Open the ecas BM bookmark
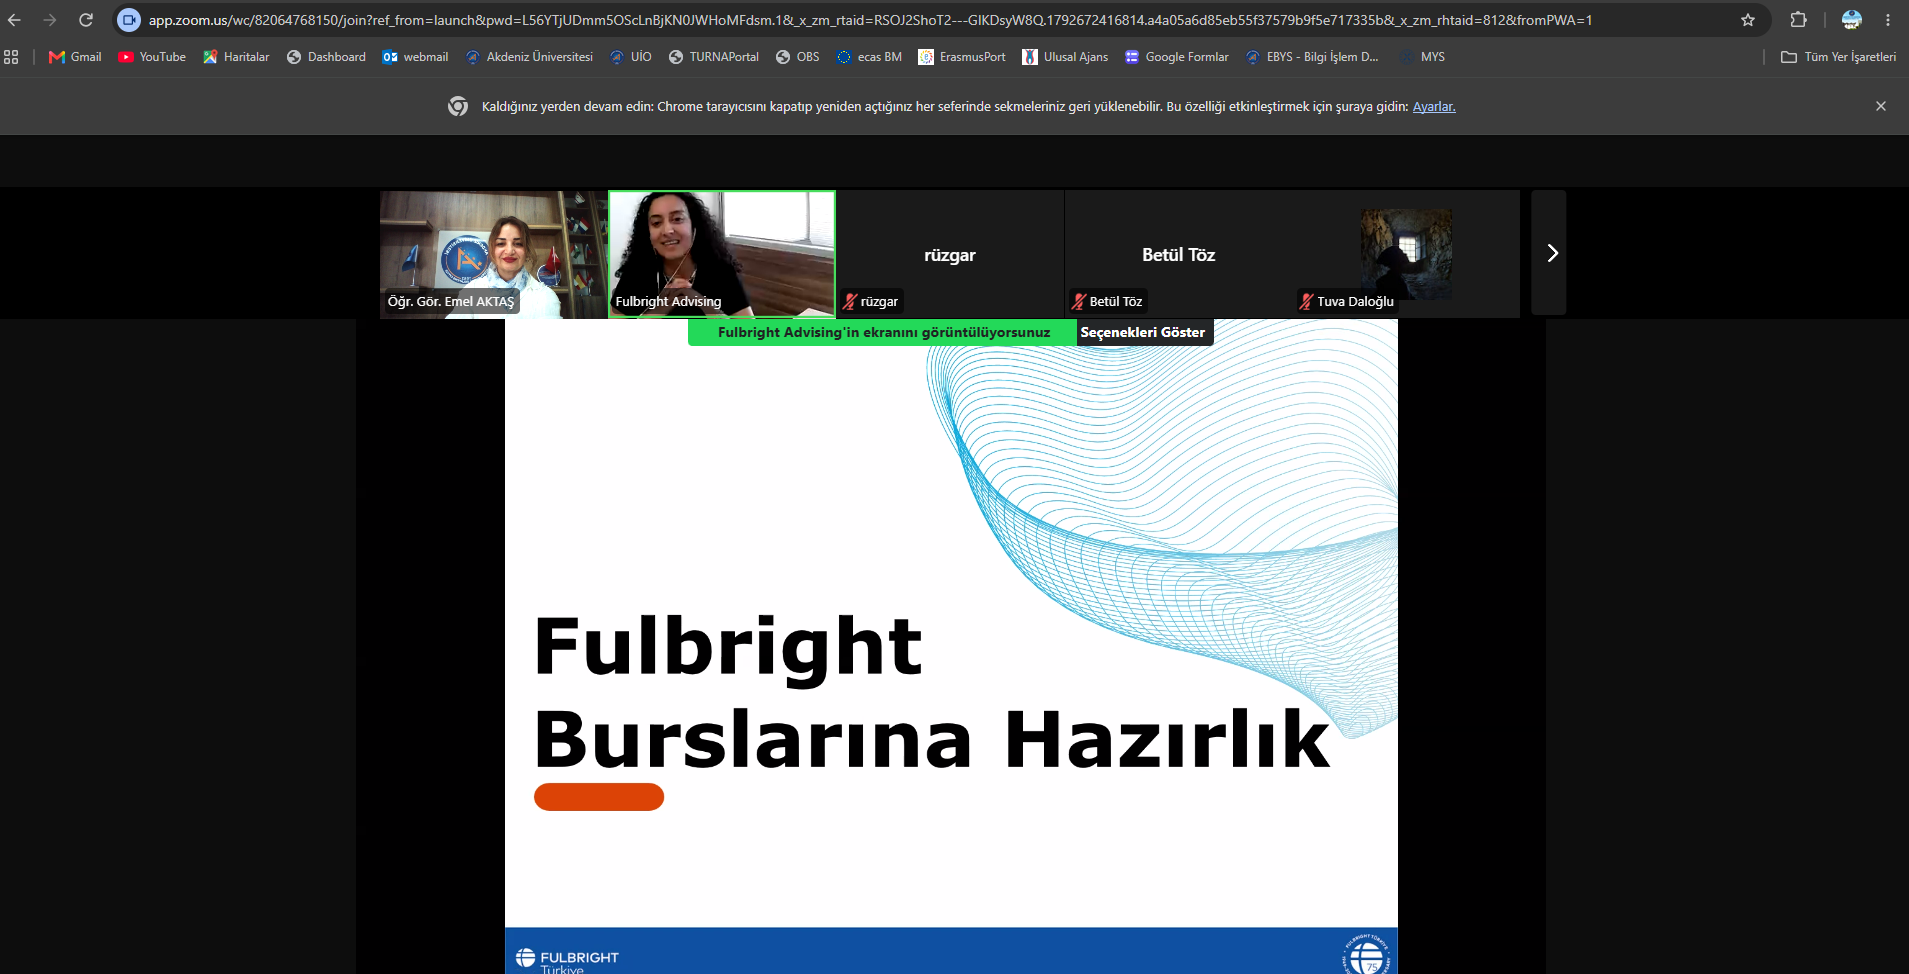This screenshot has height=974, width=1909. [869, 57]
